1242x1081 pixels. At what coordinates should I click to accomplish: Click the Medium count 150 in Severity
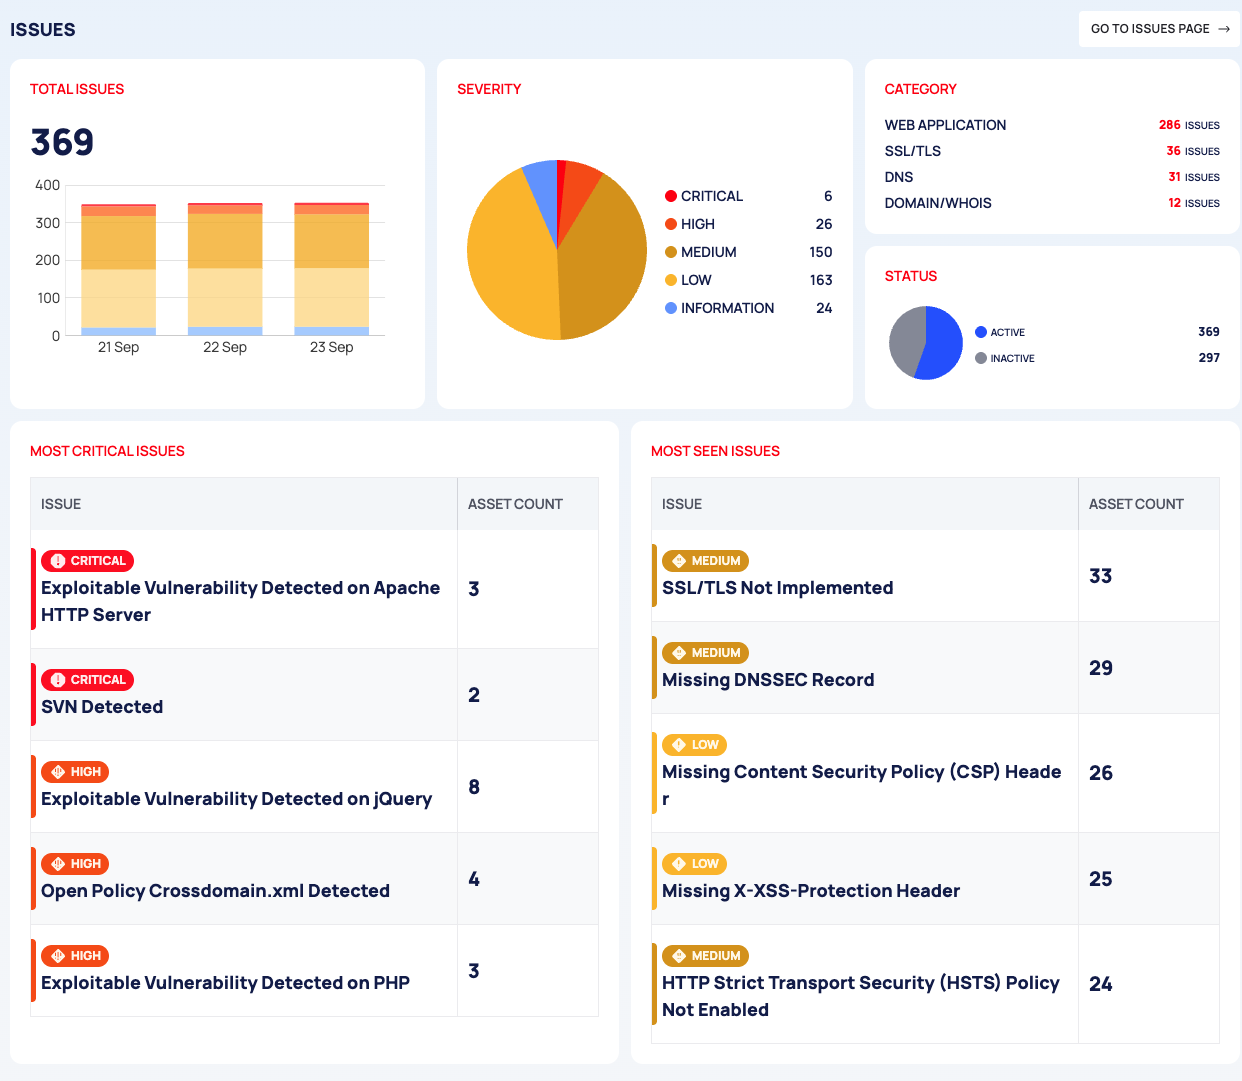pos(821,252)
